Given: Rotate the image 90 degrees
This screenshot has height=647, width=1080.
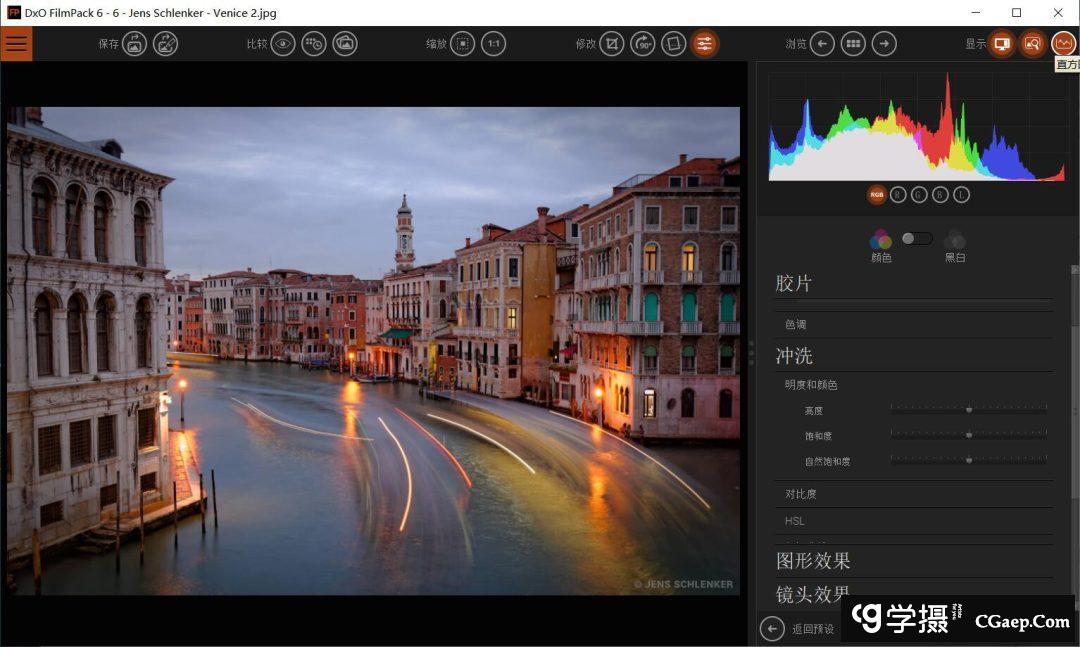Looking at the screenshot, I should point(643,44).
